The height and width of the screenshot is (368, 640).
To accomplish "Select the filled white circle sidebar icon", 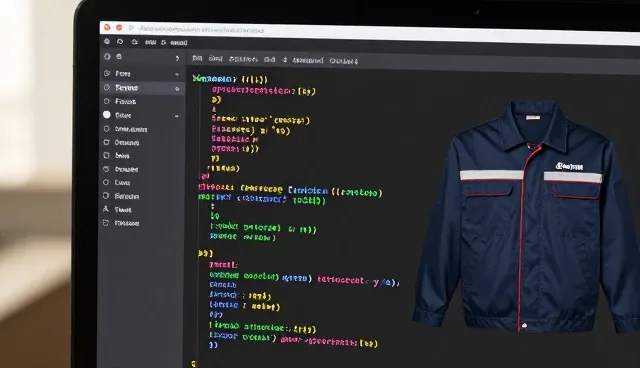I will (x=107, y=115).
